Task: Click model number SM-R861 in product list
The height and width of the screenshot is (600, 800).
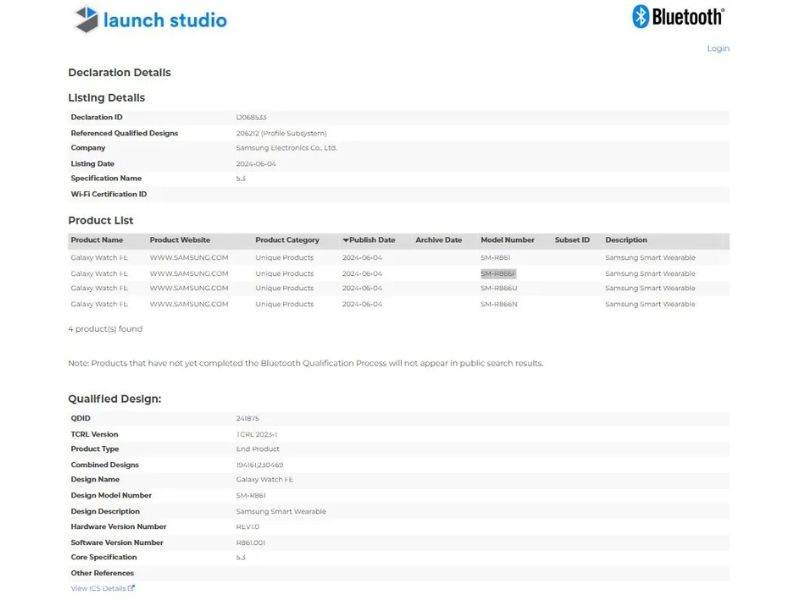Action: pos(495,258)
